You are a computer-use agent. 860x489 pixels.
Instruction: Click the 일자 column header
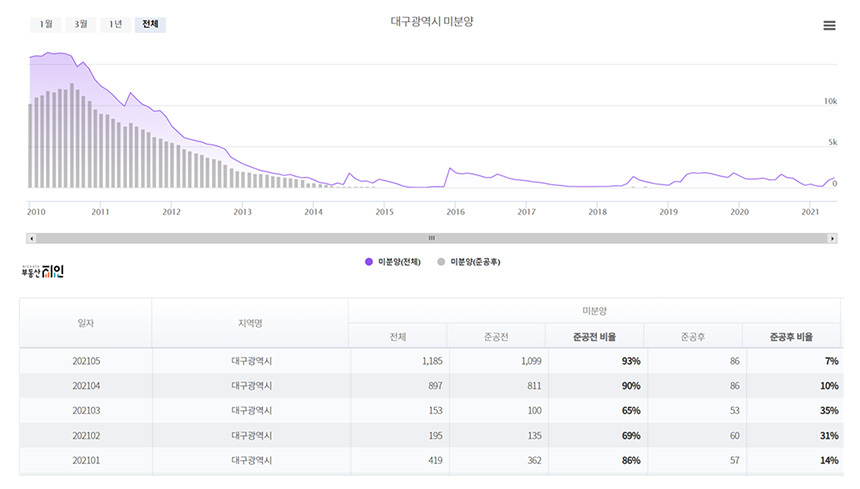point(86,323)
